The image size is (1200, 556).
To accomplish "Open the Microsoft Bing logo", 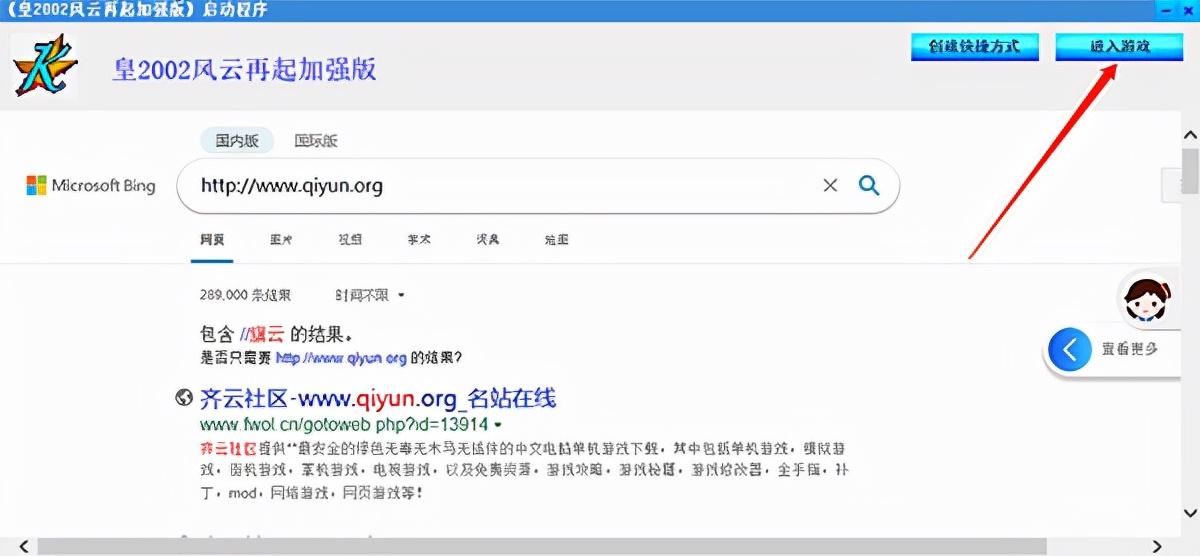I will pyautogui.click(x=91, y=185).
